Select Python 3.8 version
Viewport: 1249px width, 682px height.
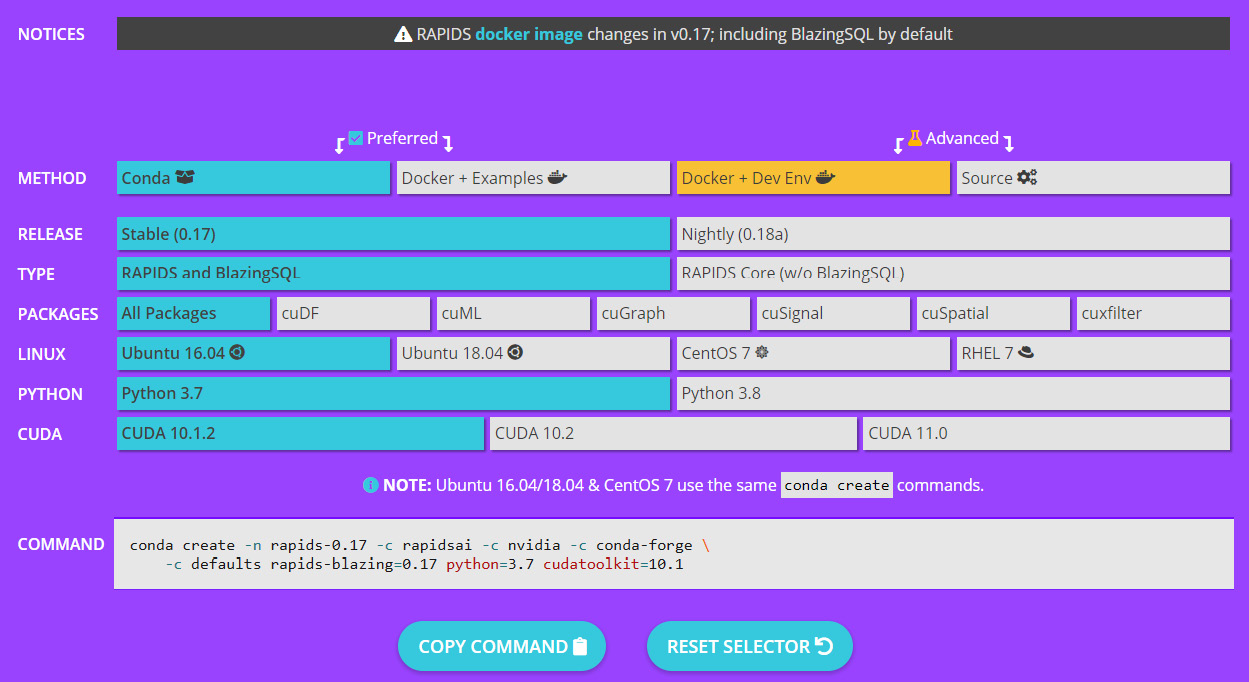tap(953, 394)
